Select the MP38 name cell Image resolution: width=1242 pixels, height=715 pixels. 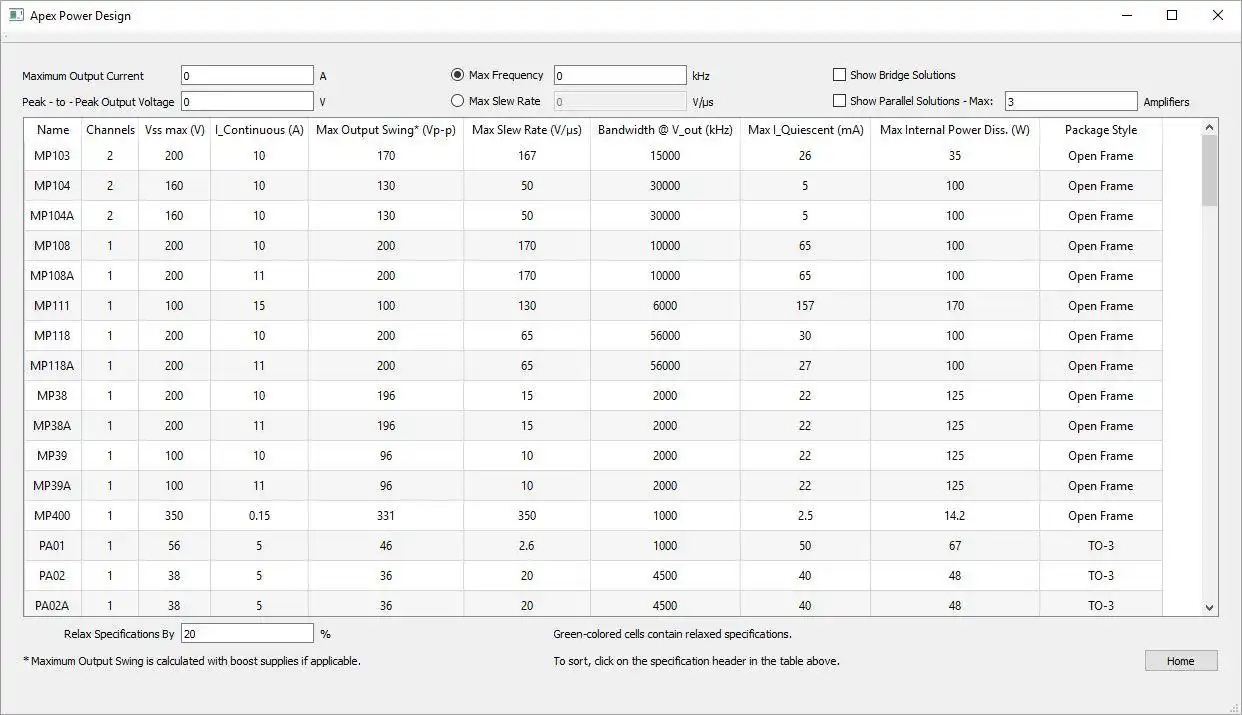pos(53,396)
